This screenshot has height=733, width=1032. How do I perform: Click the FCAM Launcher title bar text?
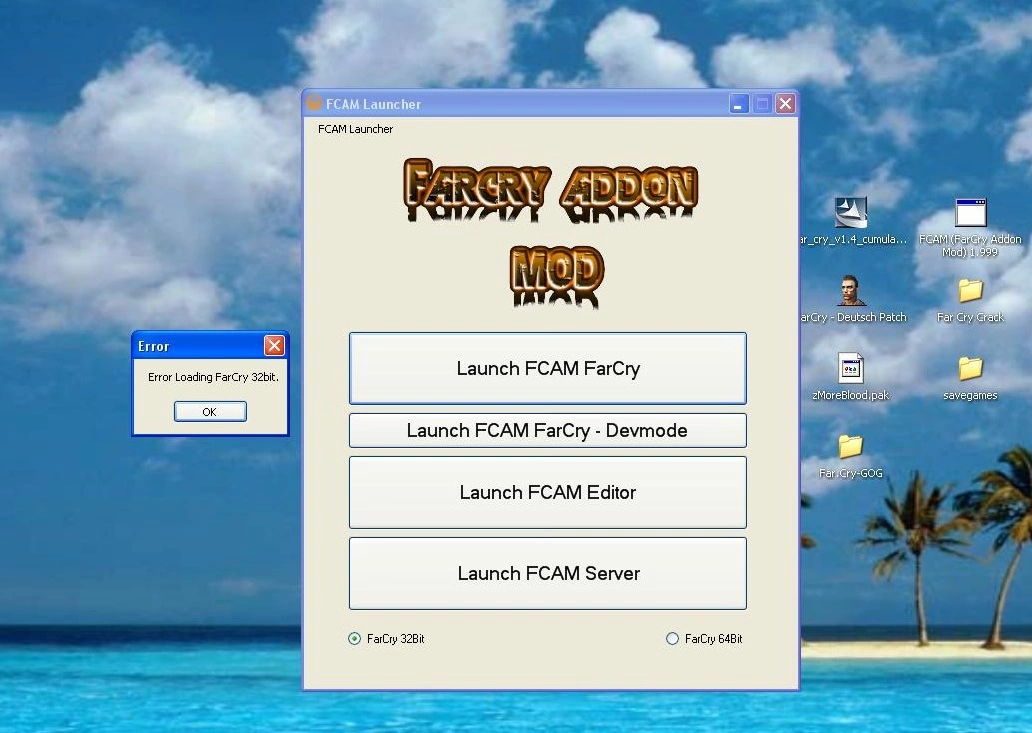pos(373,104)
